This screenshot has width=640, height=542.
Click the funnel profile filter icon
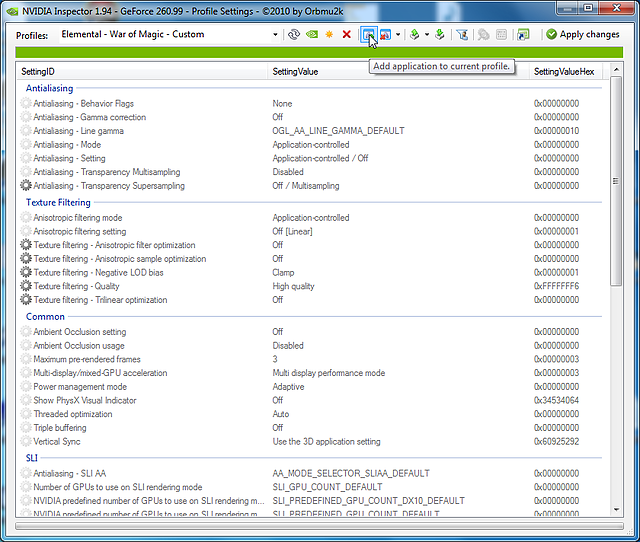point(462,35)
